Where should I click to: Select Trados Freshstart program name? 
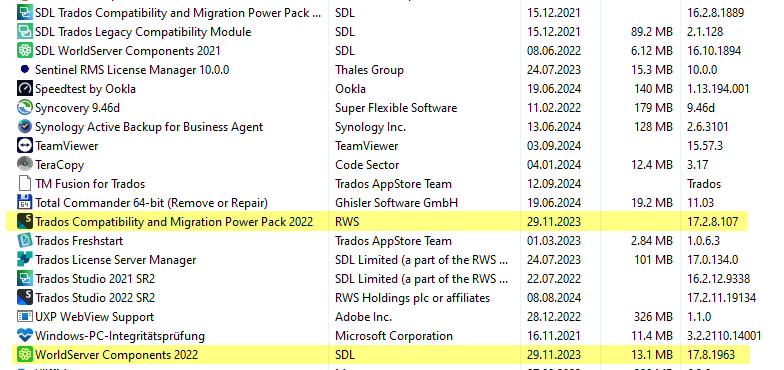(x=79, y=241)
